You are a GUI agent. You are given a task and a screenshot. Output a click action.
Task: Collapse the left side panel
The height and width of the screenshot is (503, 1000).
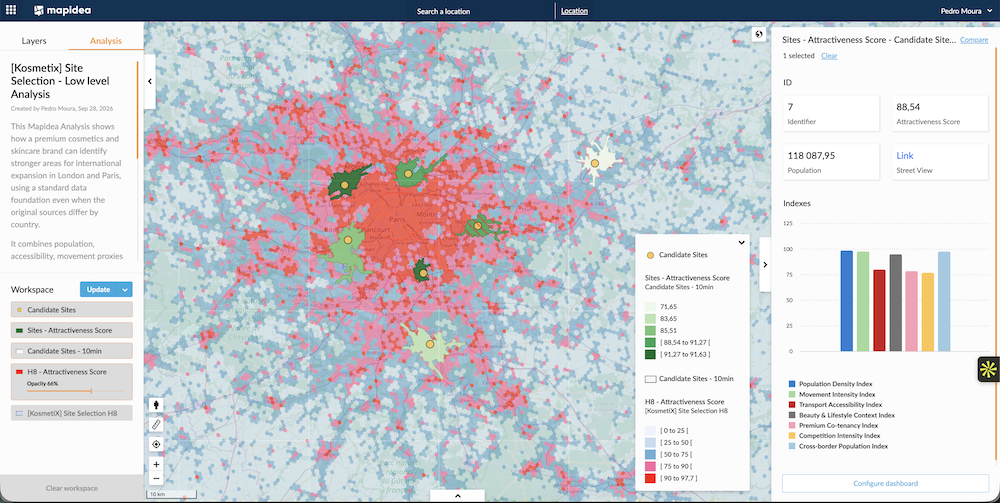[x=150, y=82]
